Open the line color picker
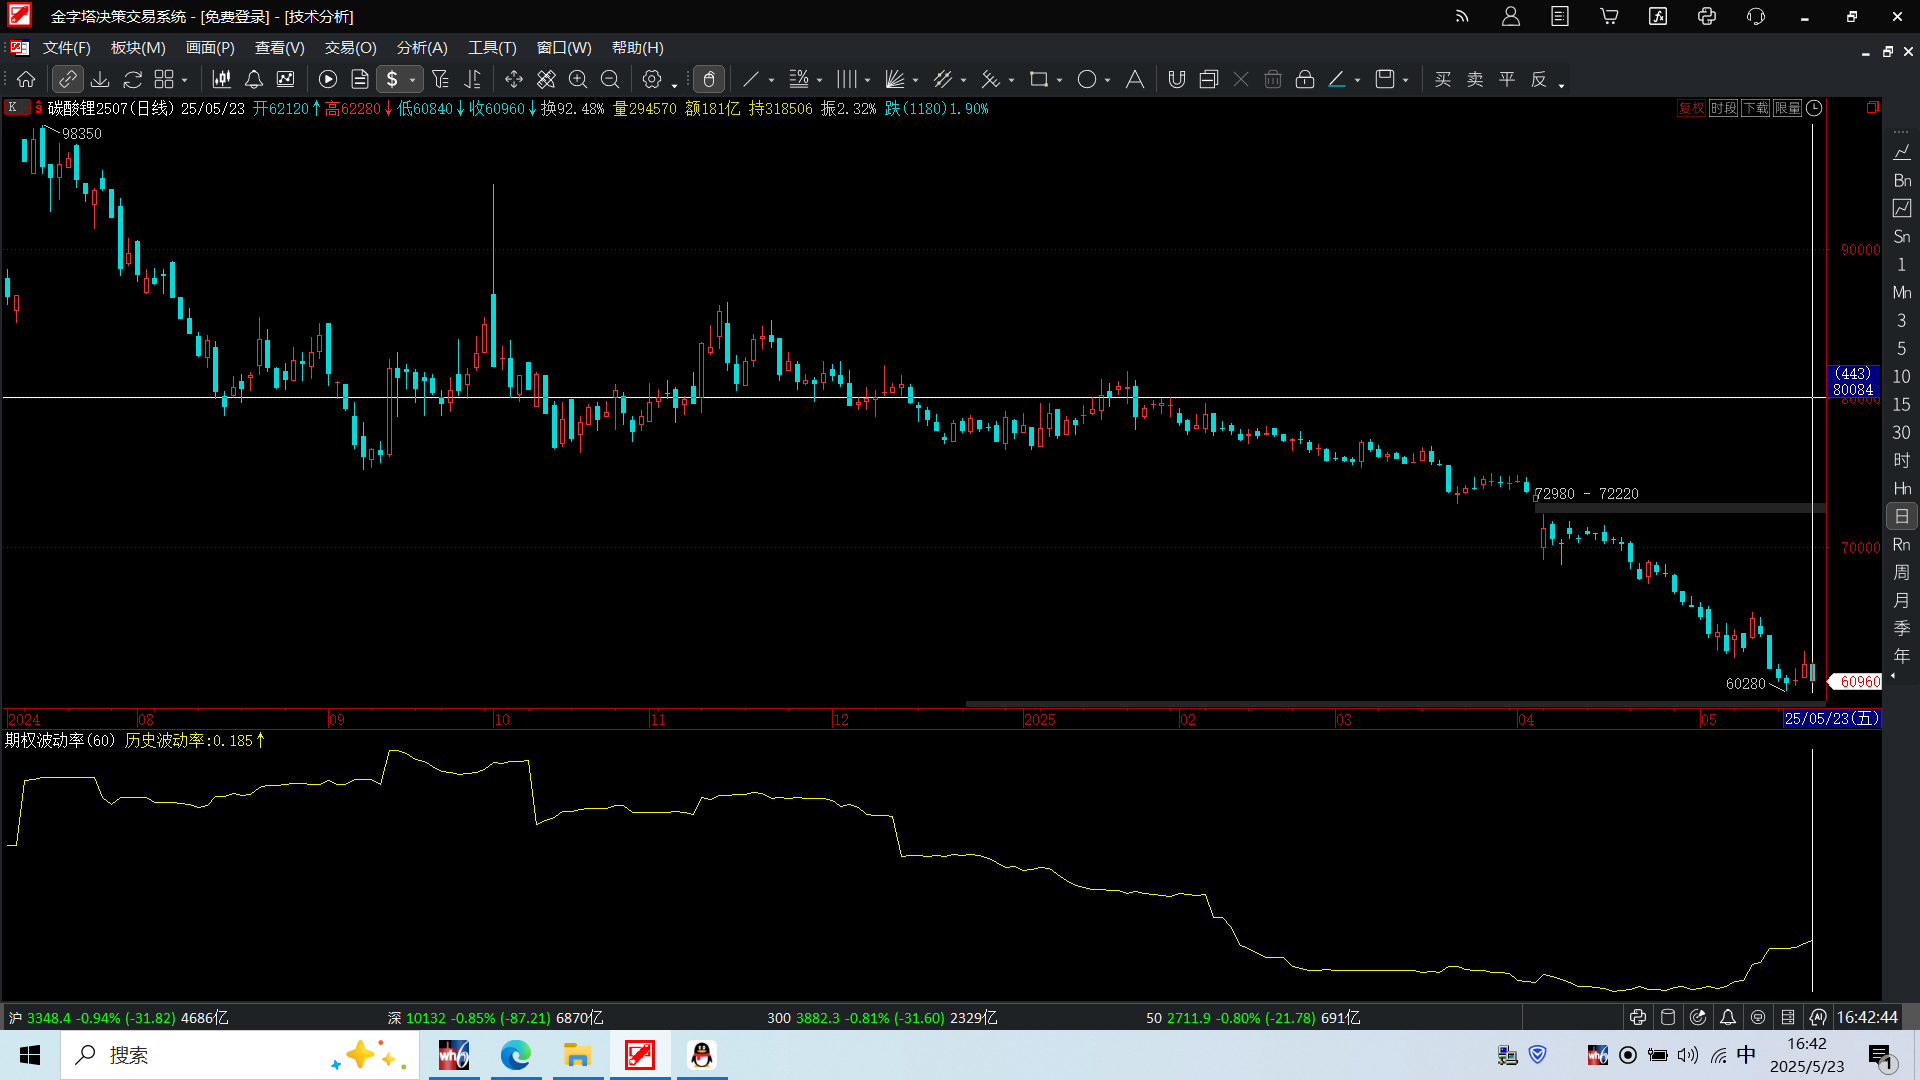This screenshot has height=1080, width=1920. click(1337, 79)
